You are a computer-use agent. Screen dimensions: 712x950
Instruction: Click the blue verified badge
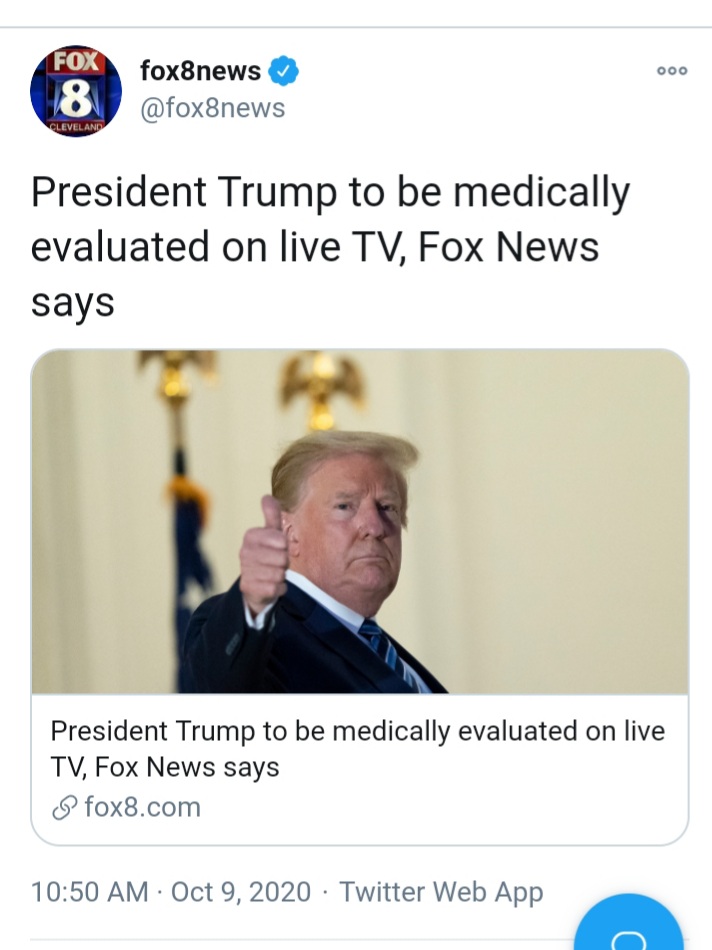point(283,71)
